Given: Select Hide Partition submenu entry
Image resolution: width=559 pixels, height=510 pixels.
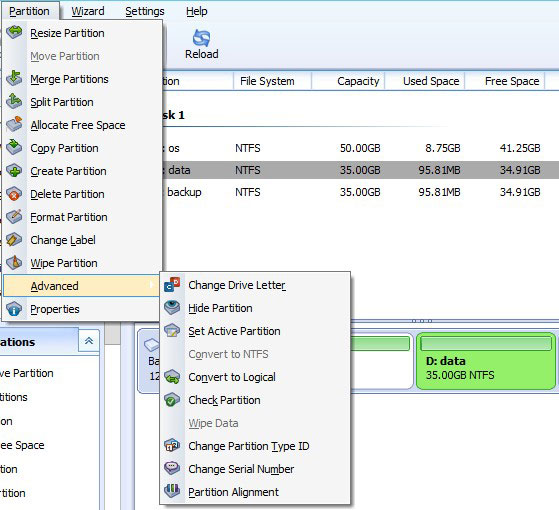Looking at the screenshot, I should click(255, 308).
